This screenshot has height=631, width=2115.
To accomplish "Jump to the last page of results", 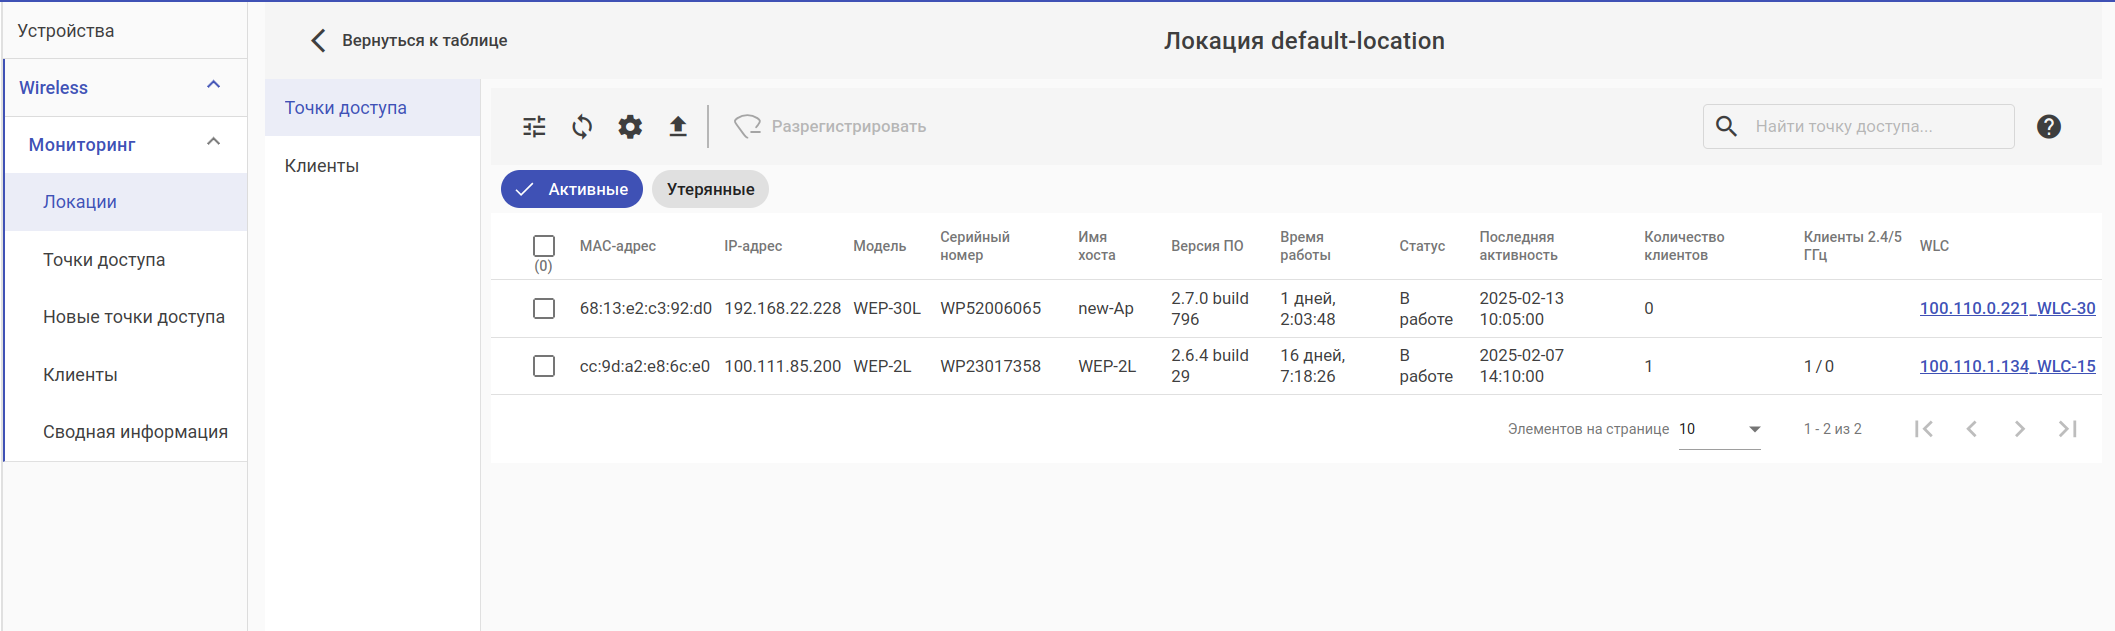I will click(x=2067, y=429).
